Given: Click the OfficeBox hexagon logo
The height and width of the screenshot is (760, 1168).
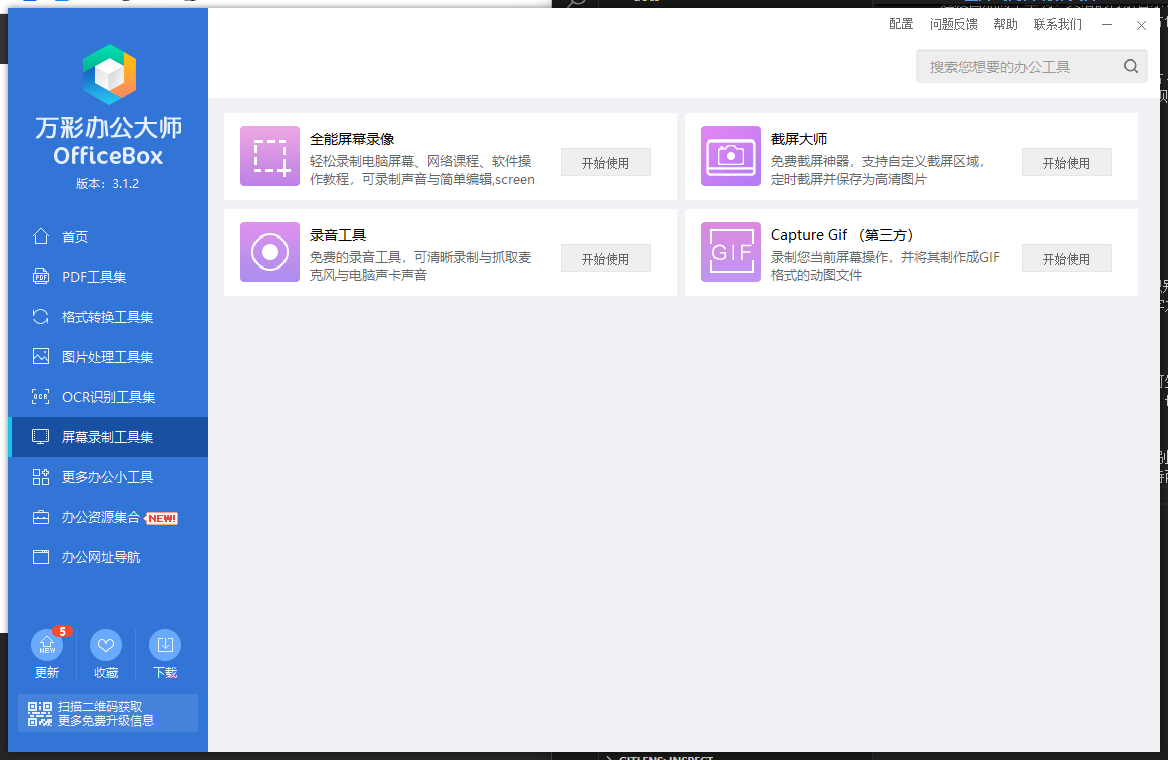Looking at the screenshot, I should pos(110,75).
